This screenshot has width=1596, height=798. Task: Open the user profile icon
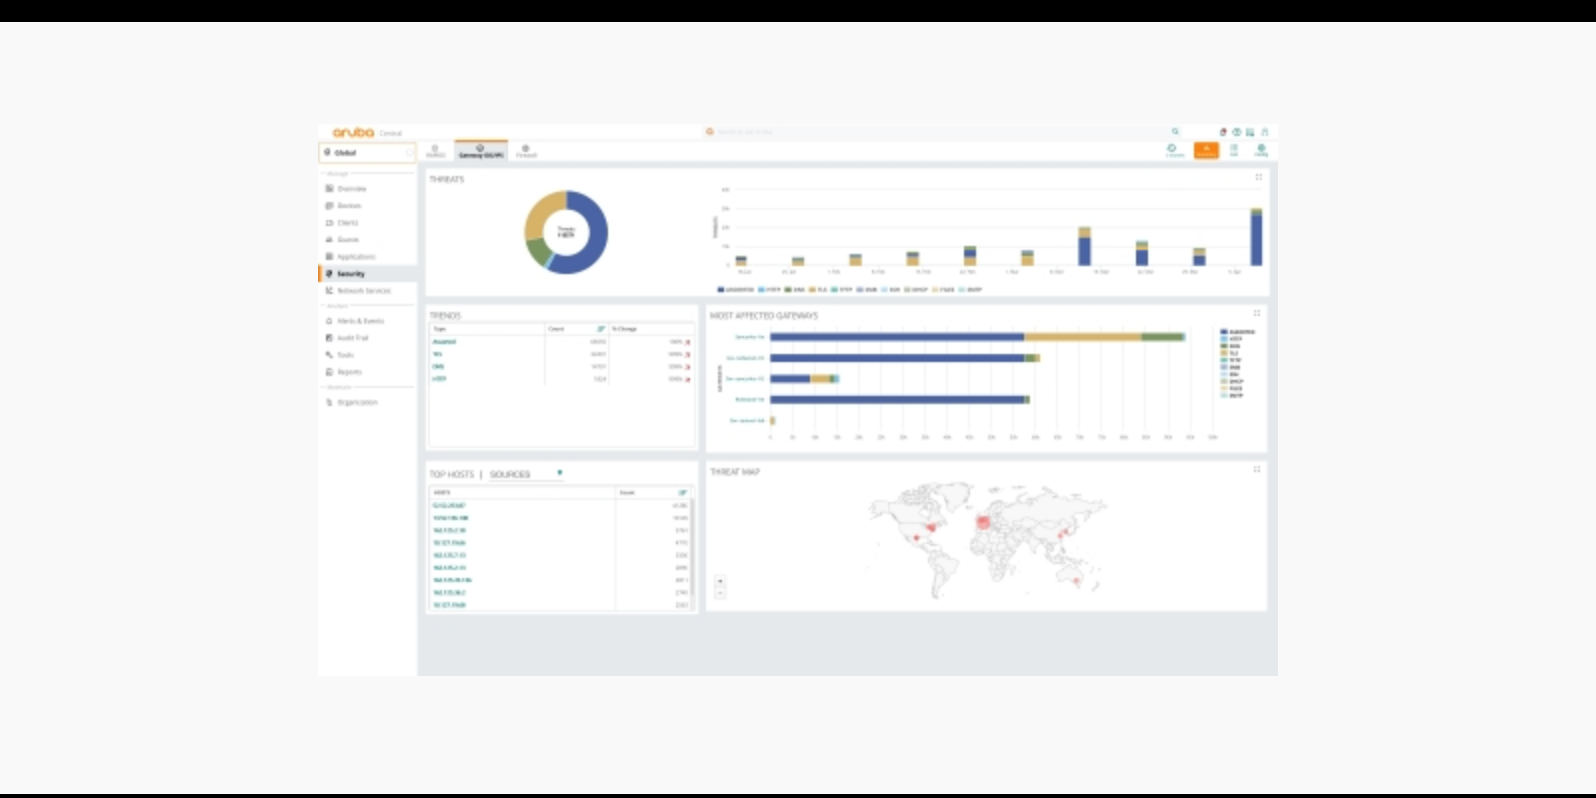pos(1264,132)
